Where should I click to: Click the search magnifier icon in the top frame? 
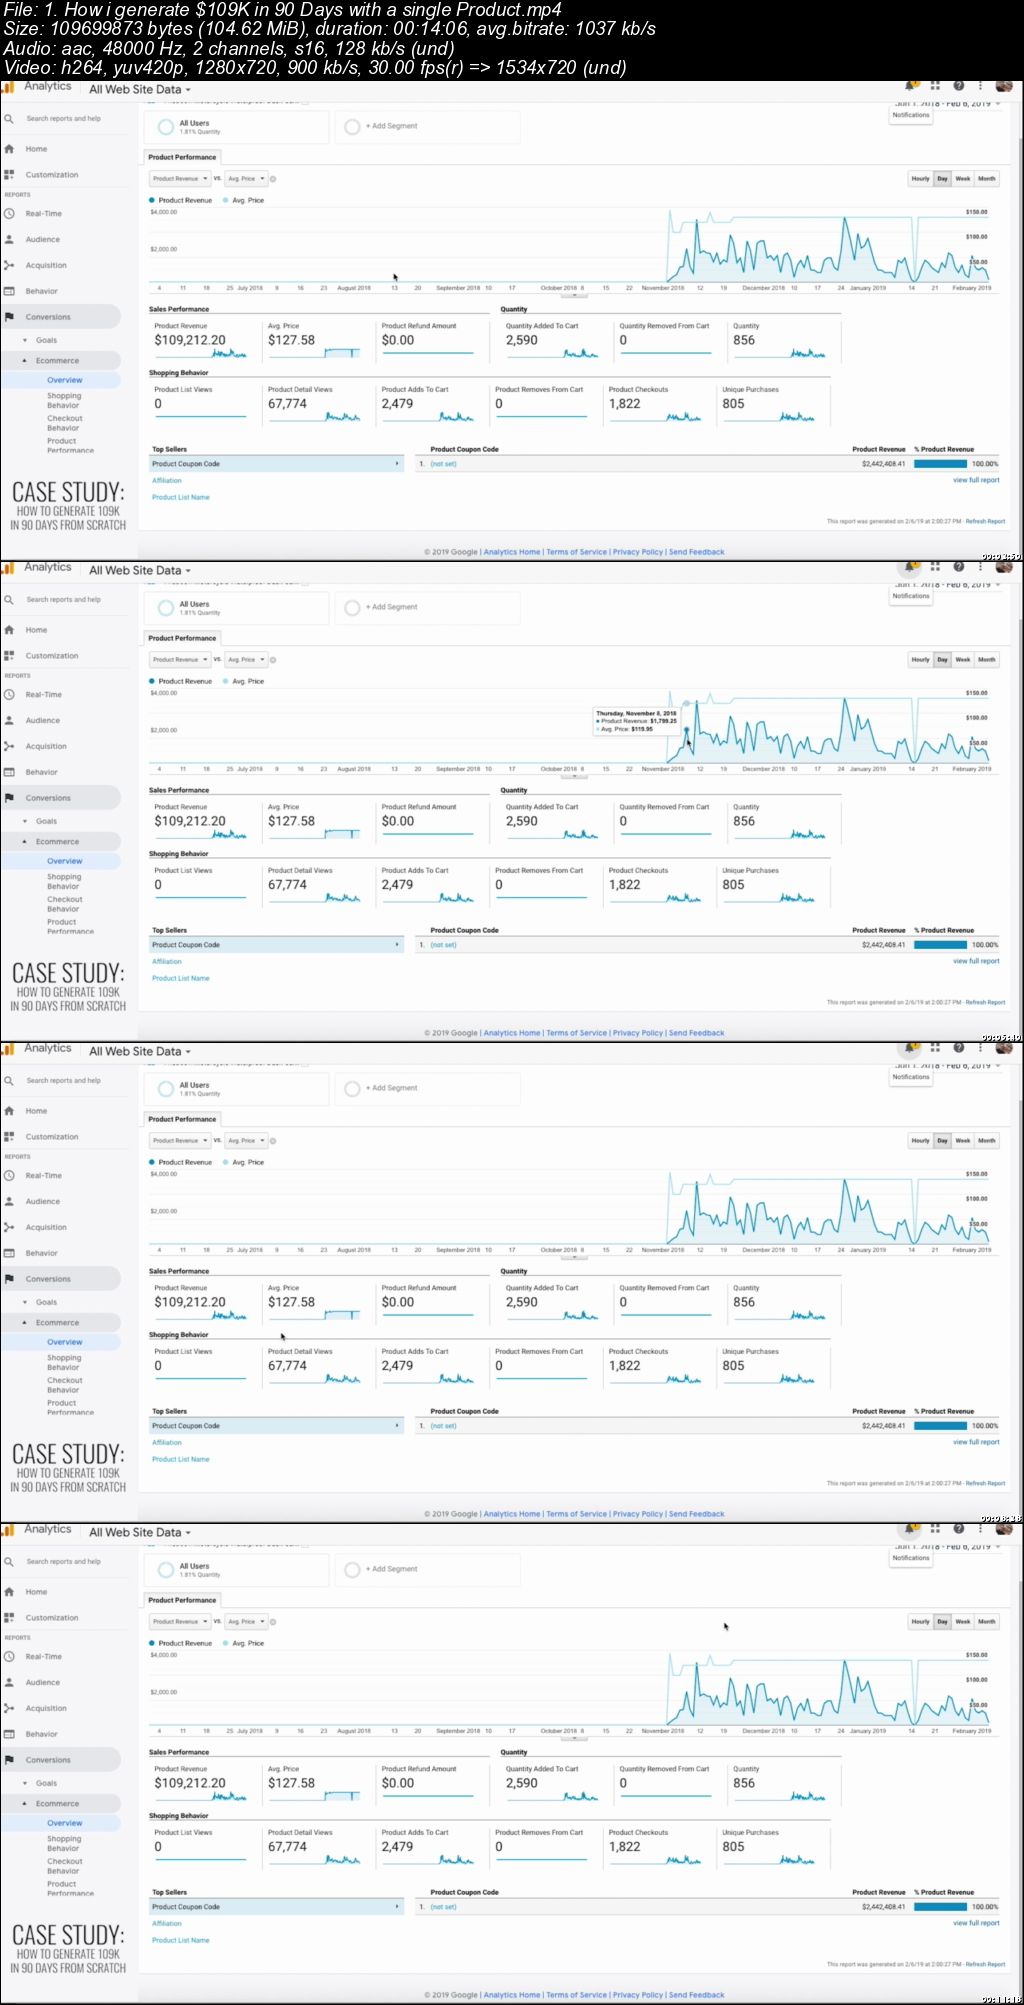click(x=8, y=119)
